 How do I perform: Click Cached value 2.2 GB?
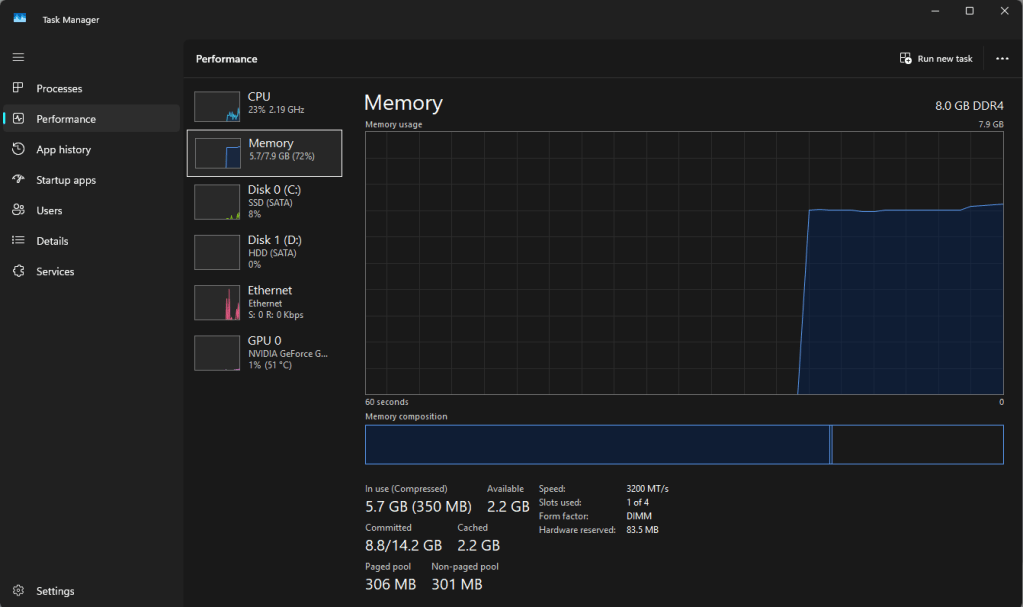(478, 545)
